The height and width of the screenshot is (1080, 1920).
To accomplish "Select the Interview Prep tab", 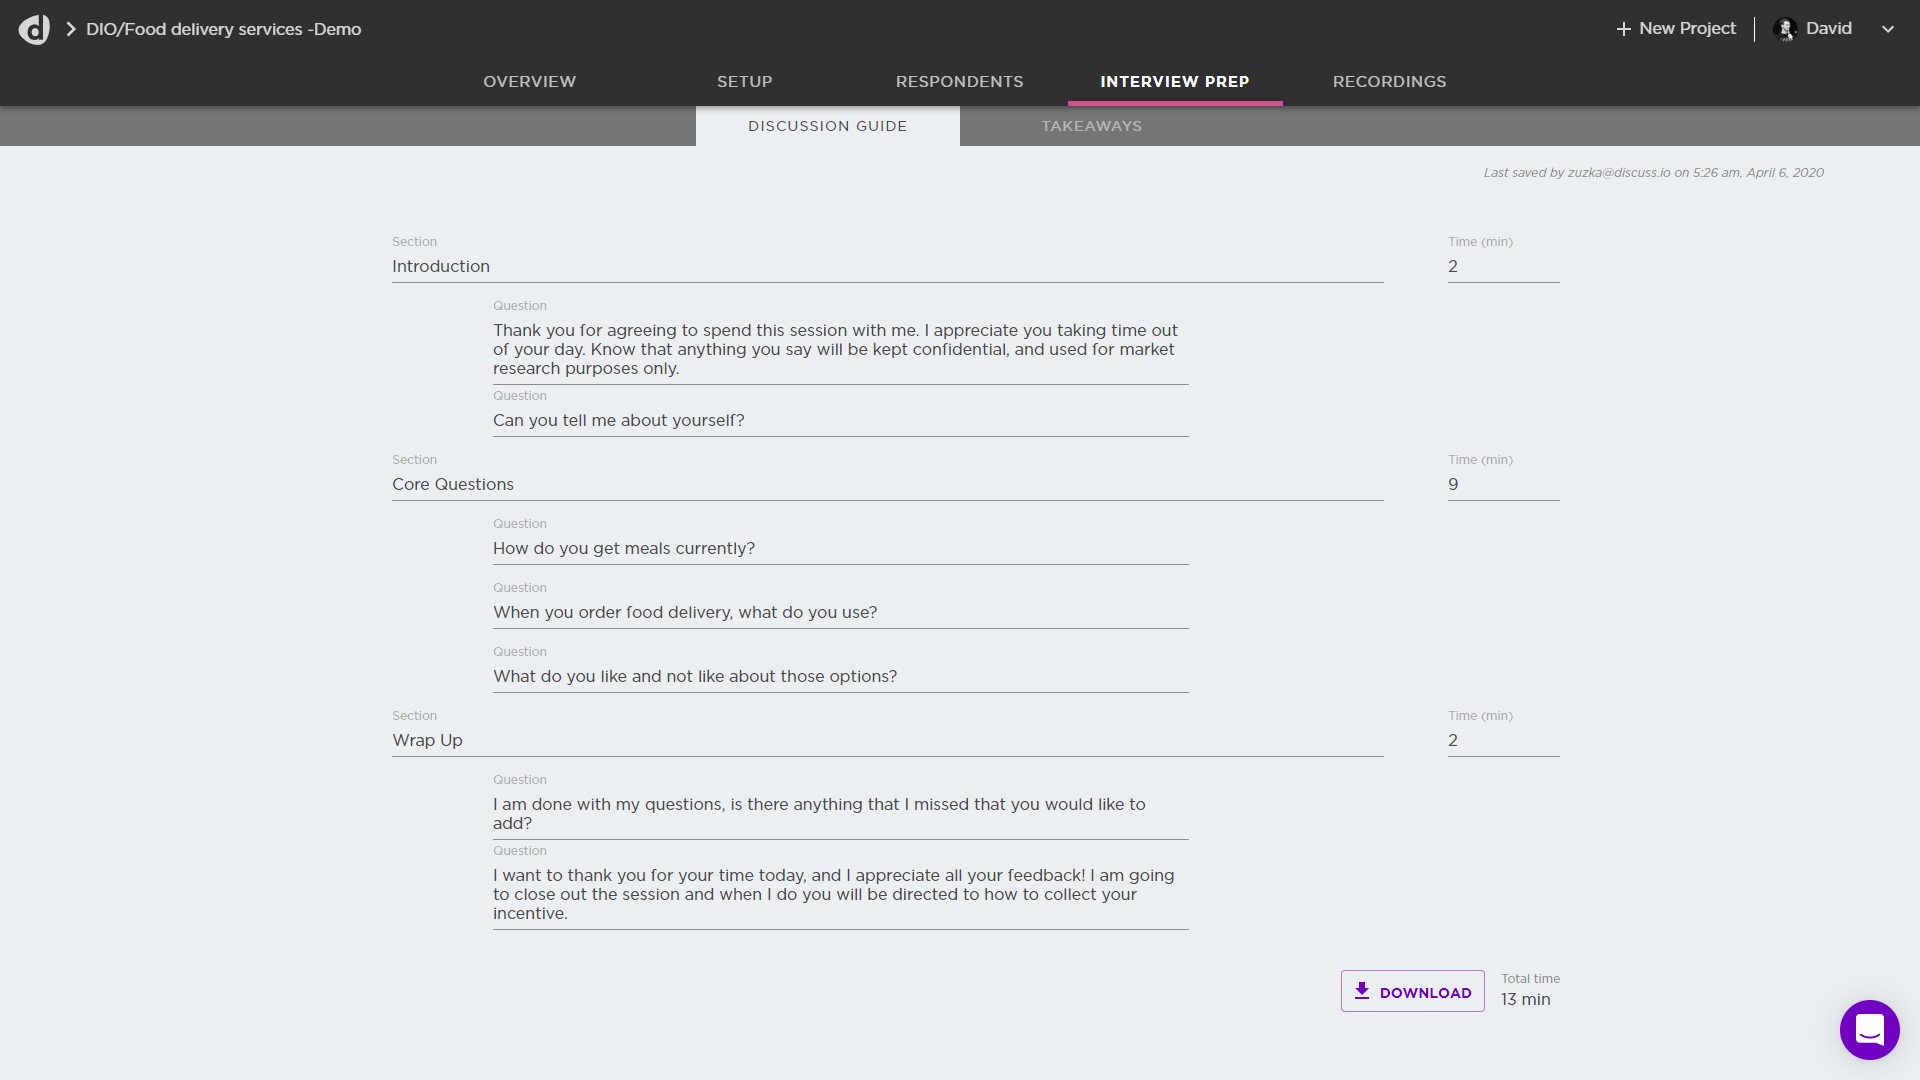I will pyautogui.click(x=1174, y=81).
